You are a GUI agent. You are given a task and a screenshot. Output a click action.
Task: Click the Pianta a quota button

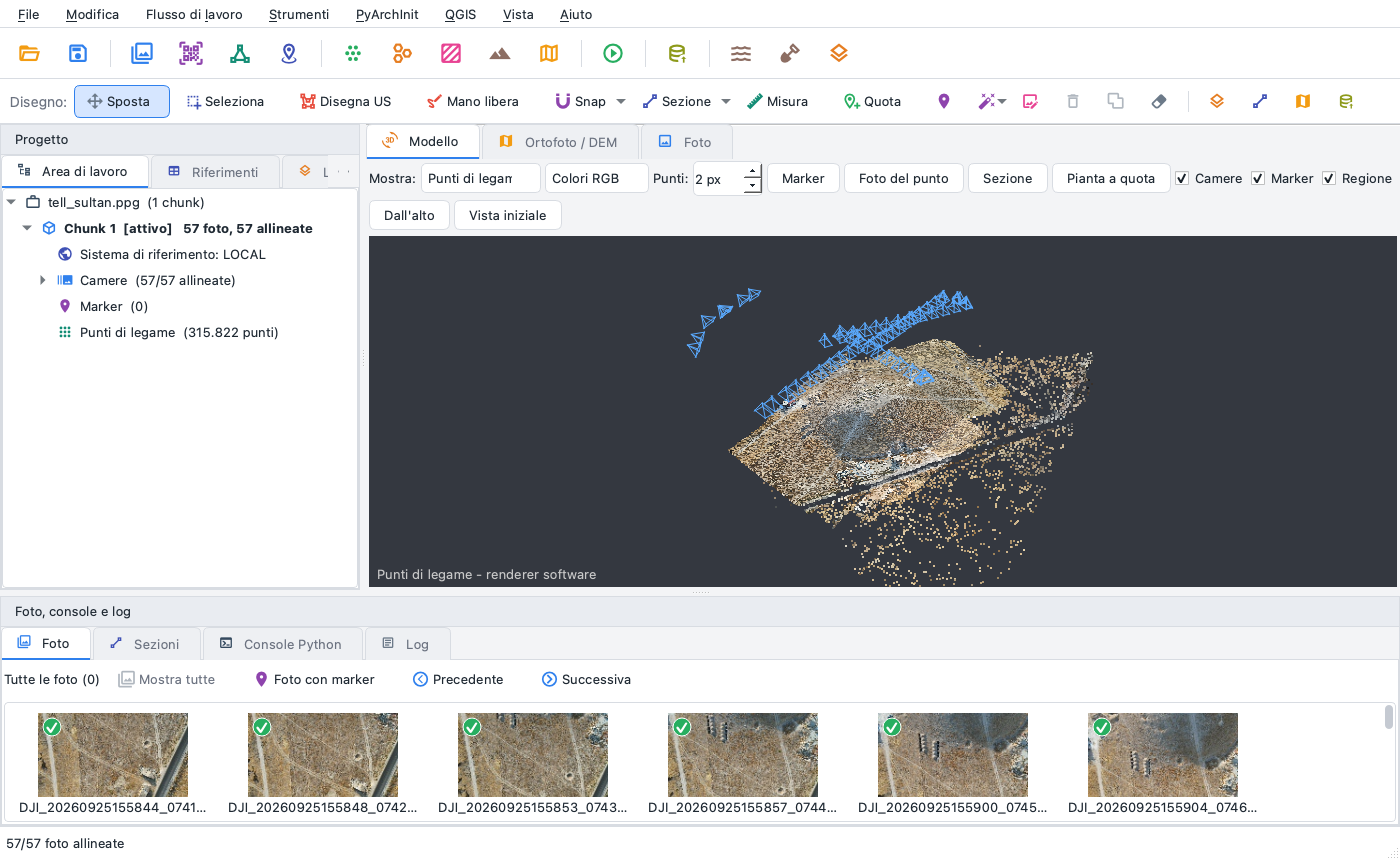pos(1110,178)
